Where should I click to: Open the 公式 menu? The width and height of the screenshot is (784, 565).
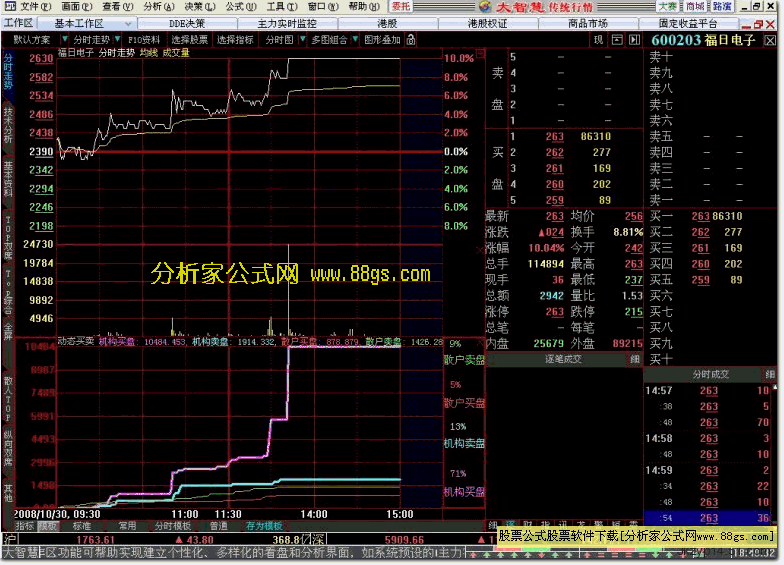(x=241, y=6)
